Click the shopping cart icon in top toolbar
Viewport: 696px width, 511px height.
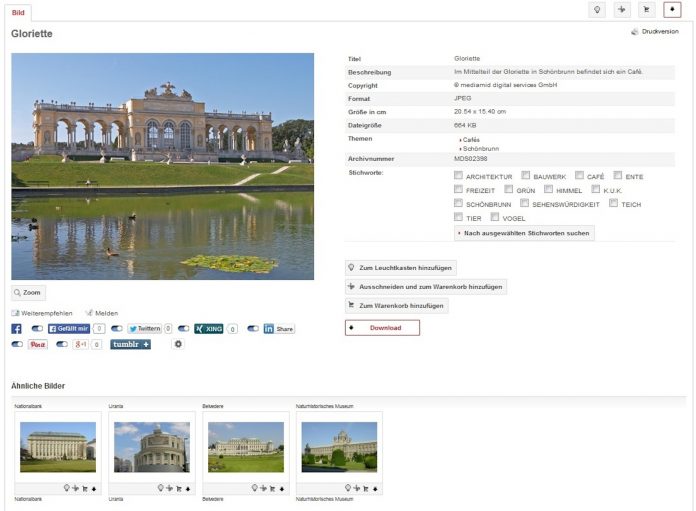647,10
